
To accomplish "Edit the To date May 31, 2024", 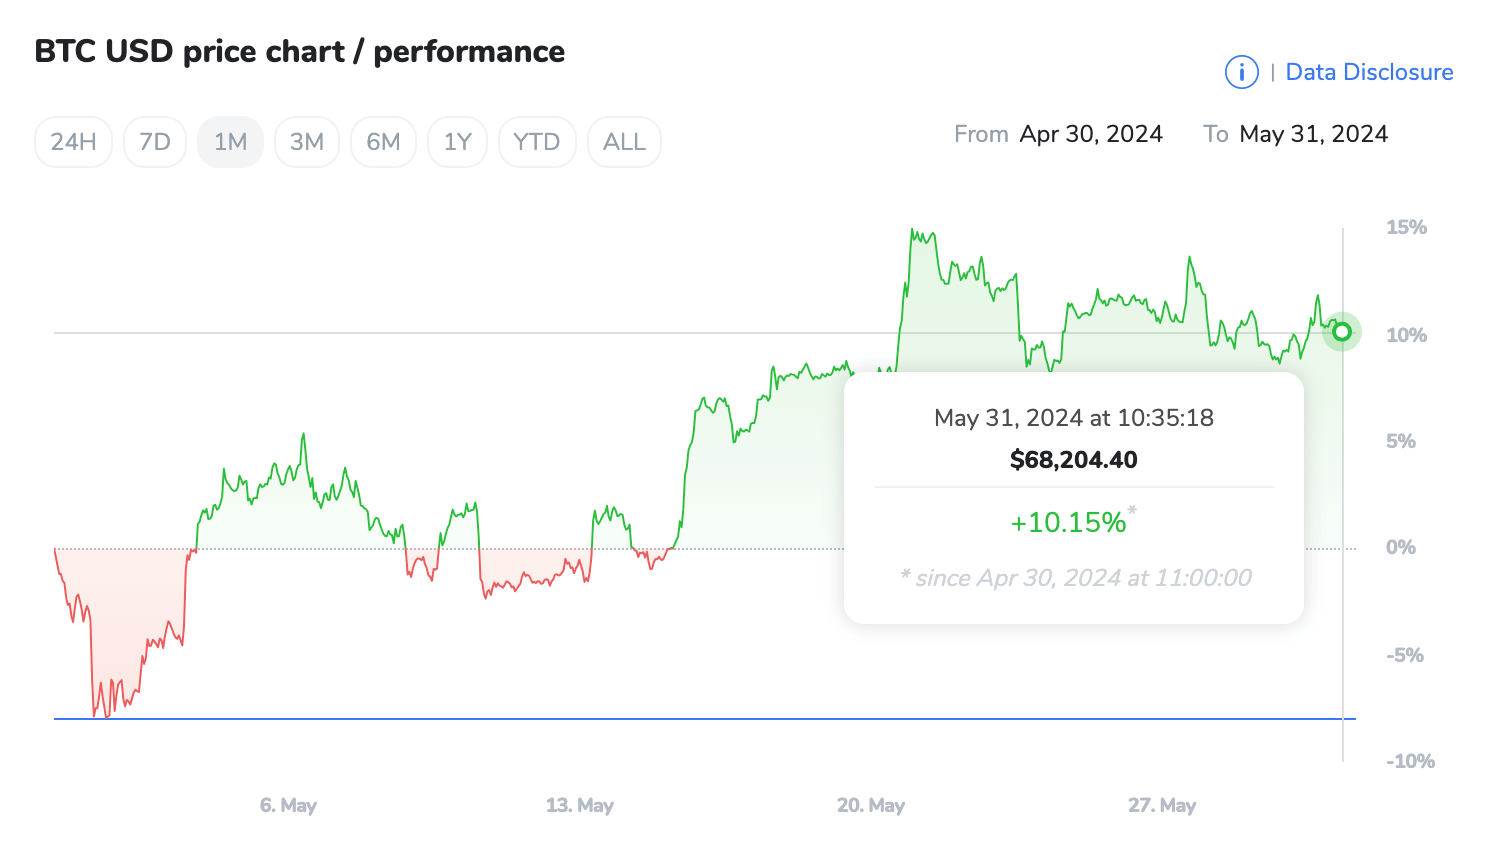I will 1313,134.
